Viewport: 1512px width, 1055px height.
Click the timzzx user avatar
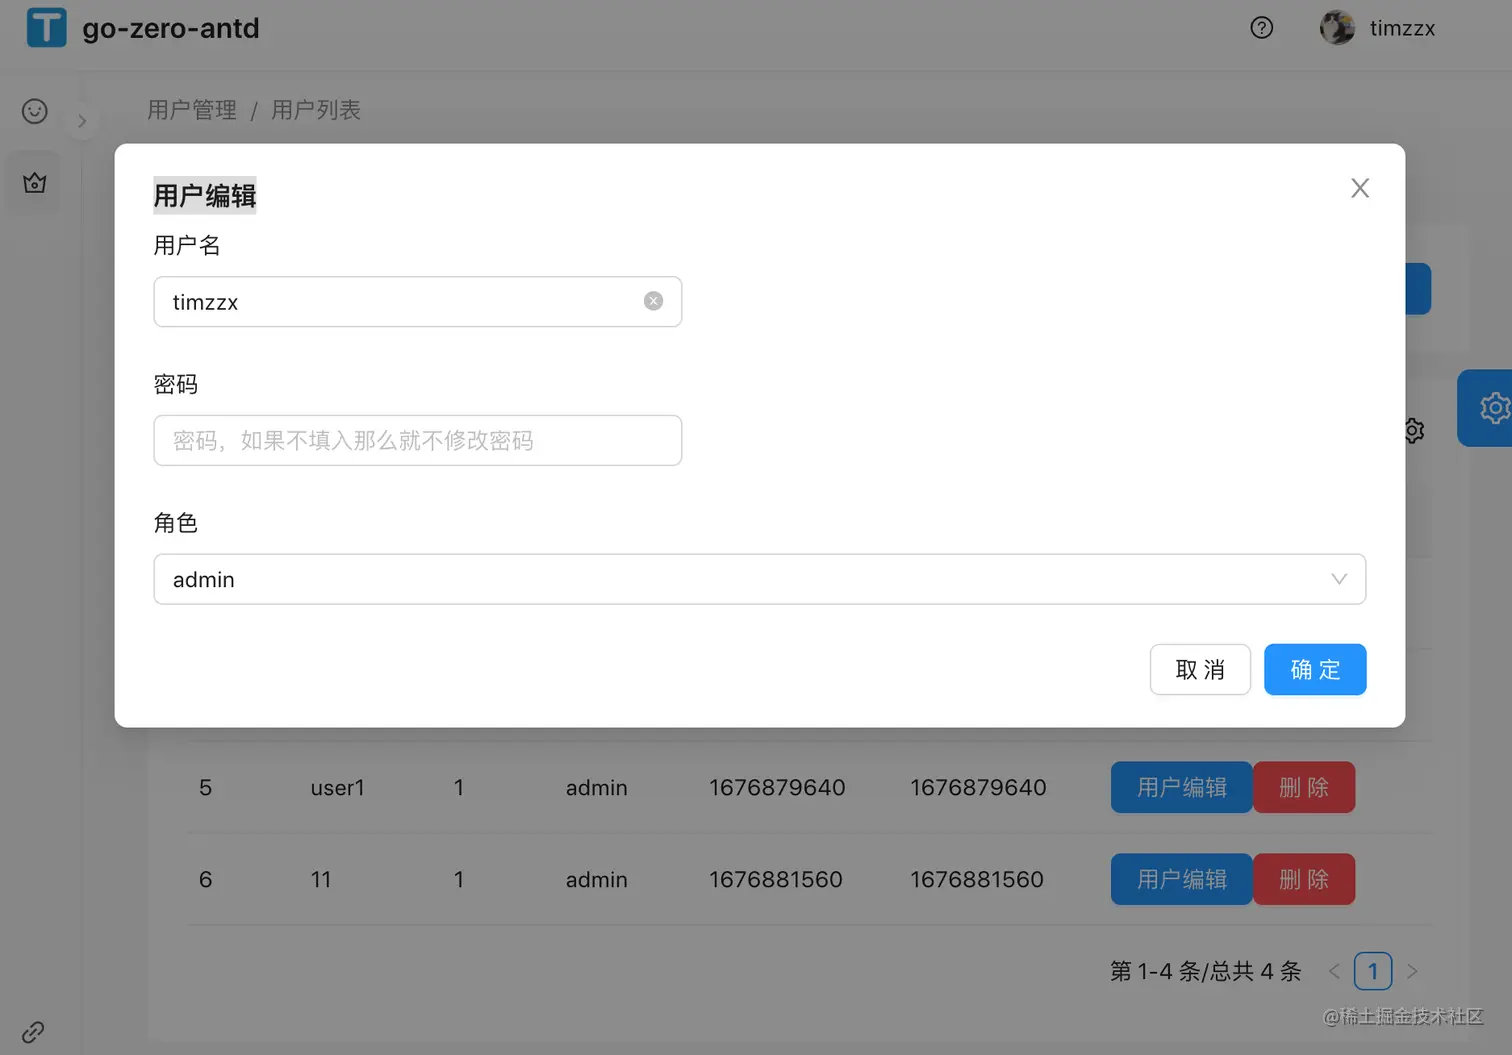[x=1337, y=28]
